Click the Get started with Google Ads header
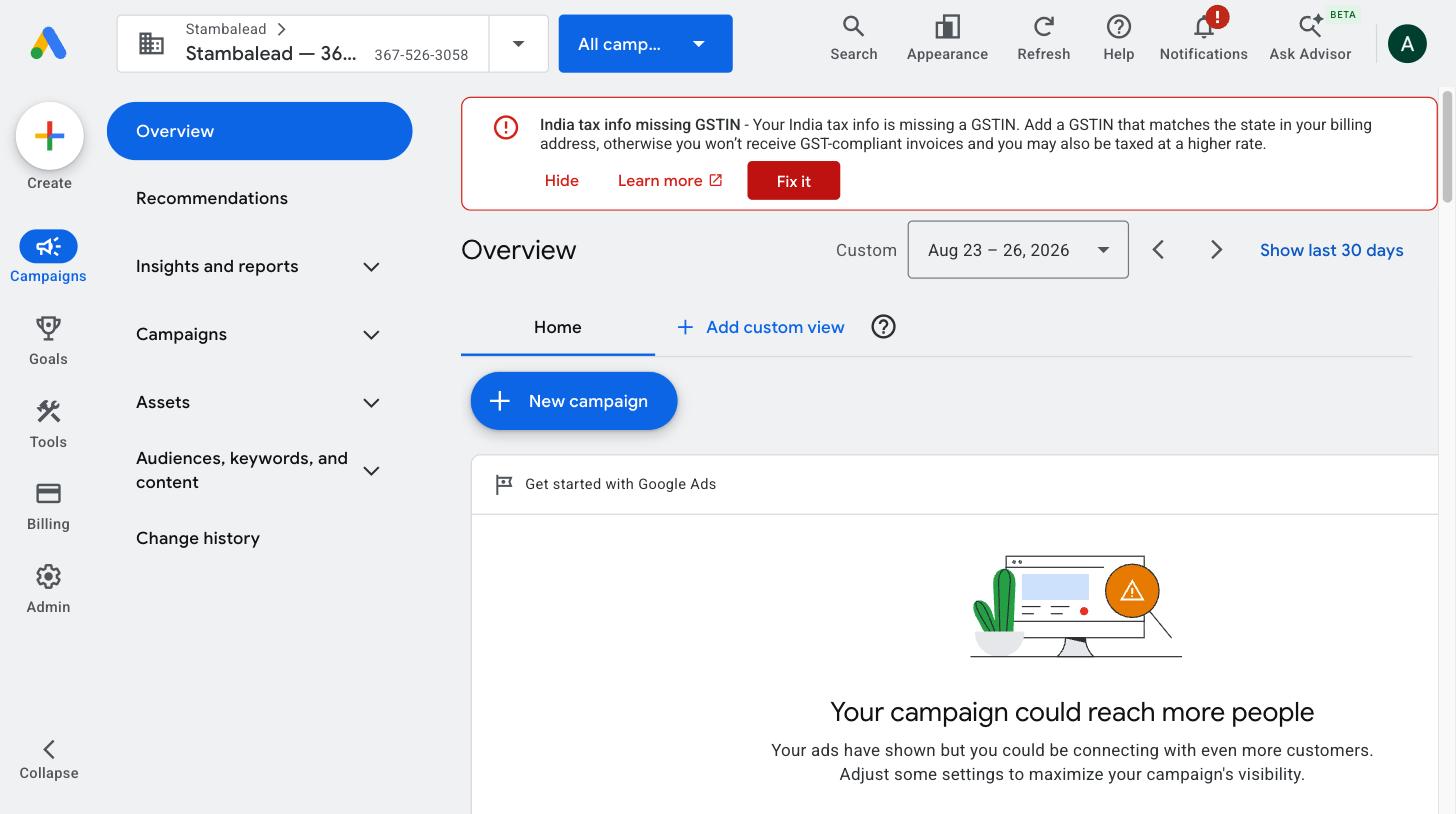This screenshot has width=1456, height=814. tap(620, 484)
